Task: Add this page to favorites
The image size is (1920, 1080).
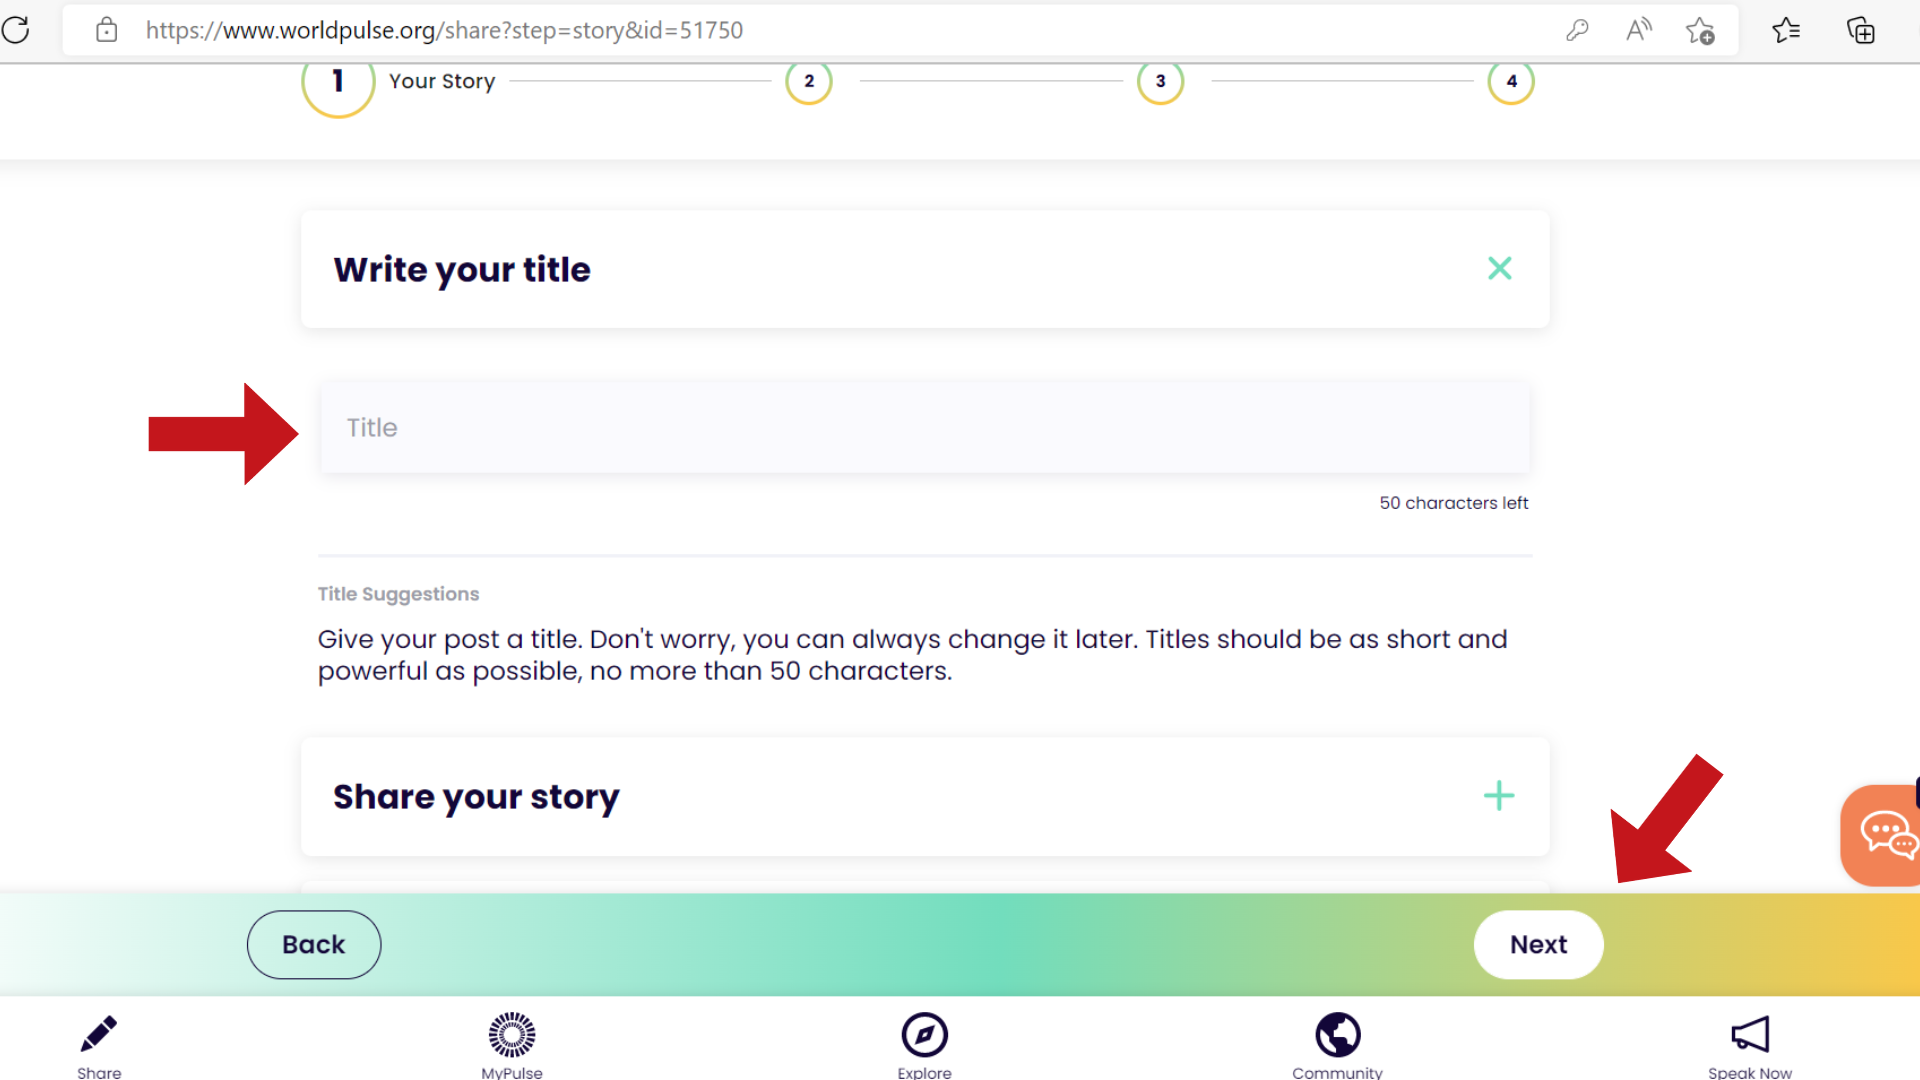Action: coord(1700,30)
